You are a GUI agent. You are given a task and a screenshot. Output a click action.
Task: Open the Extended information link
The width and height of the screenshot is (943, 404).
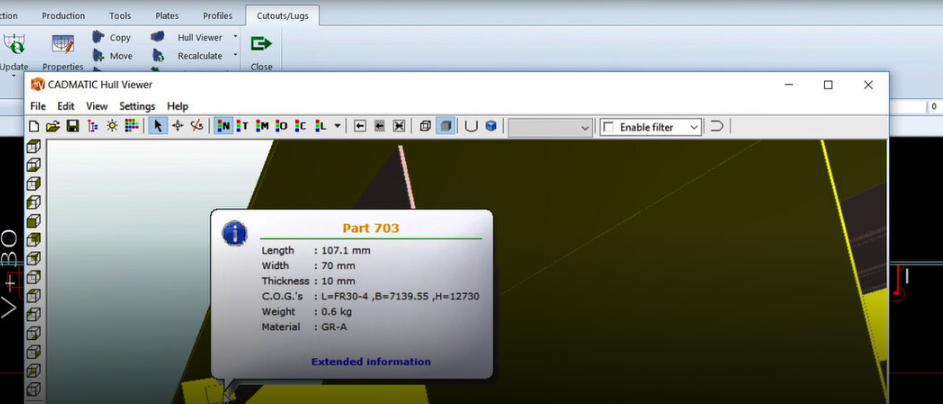370,362
